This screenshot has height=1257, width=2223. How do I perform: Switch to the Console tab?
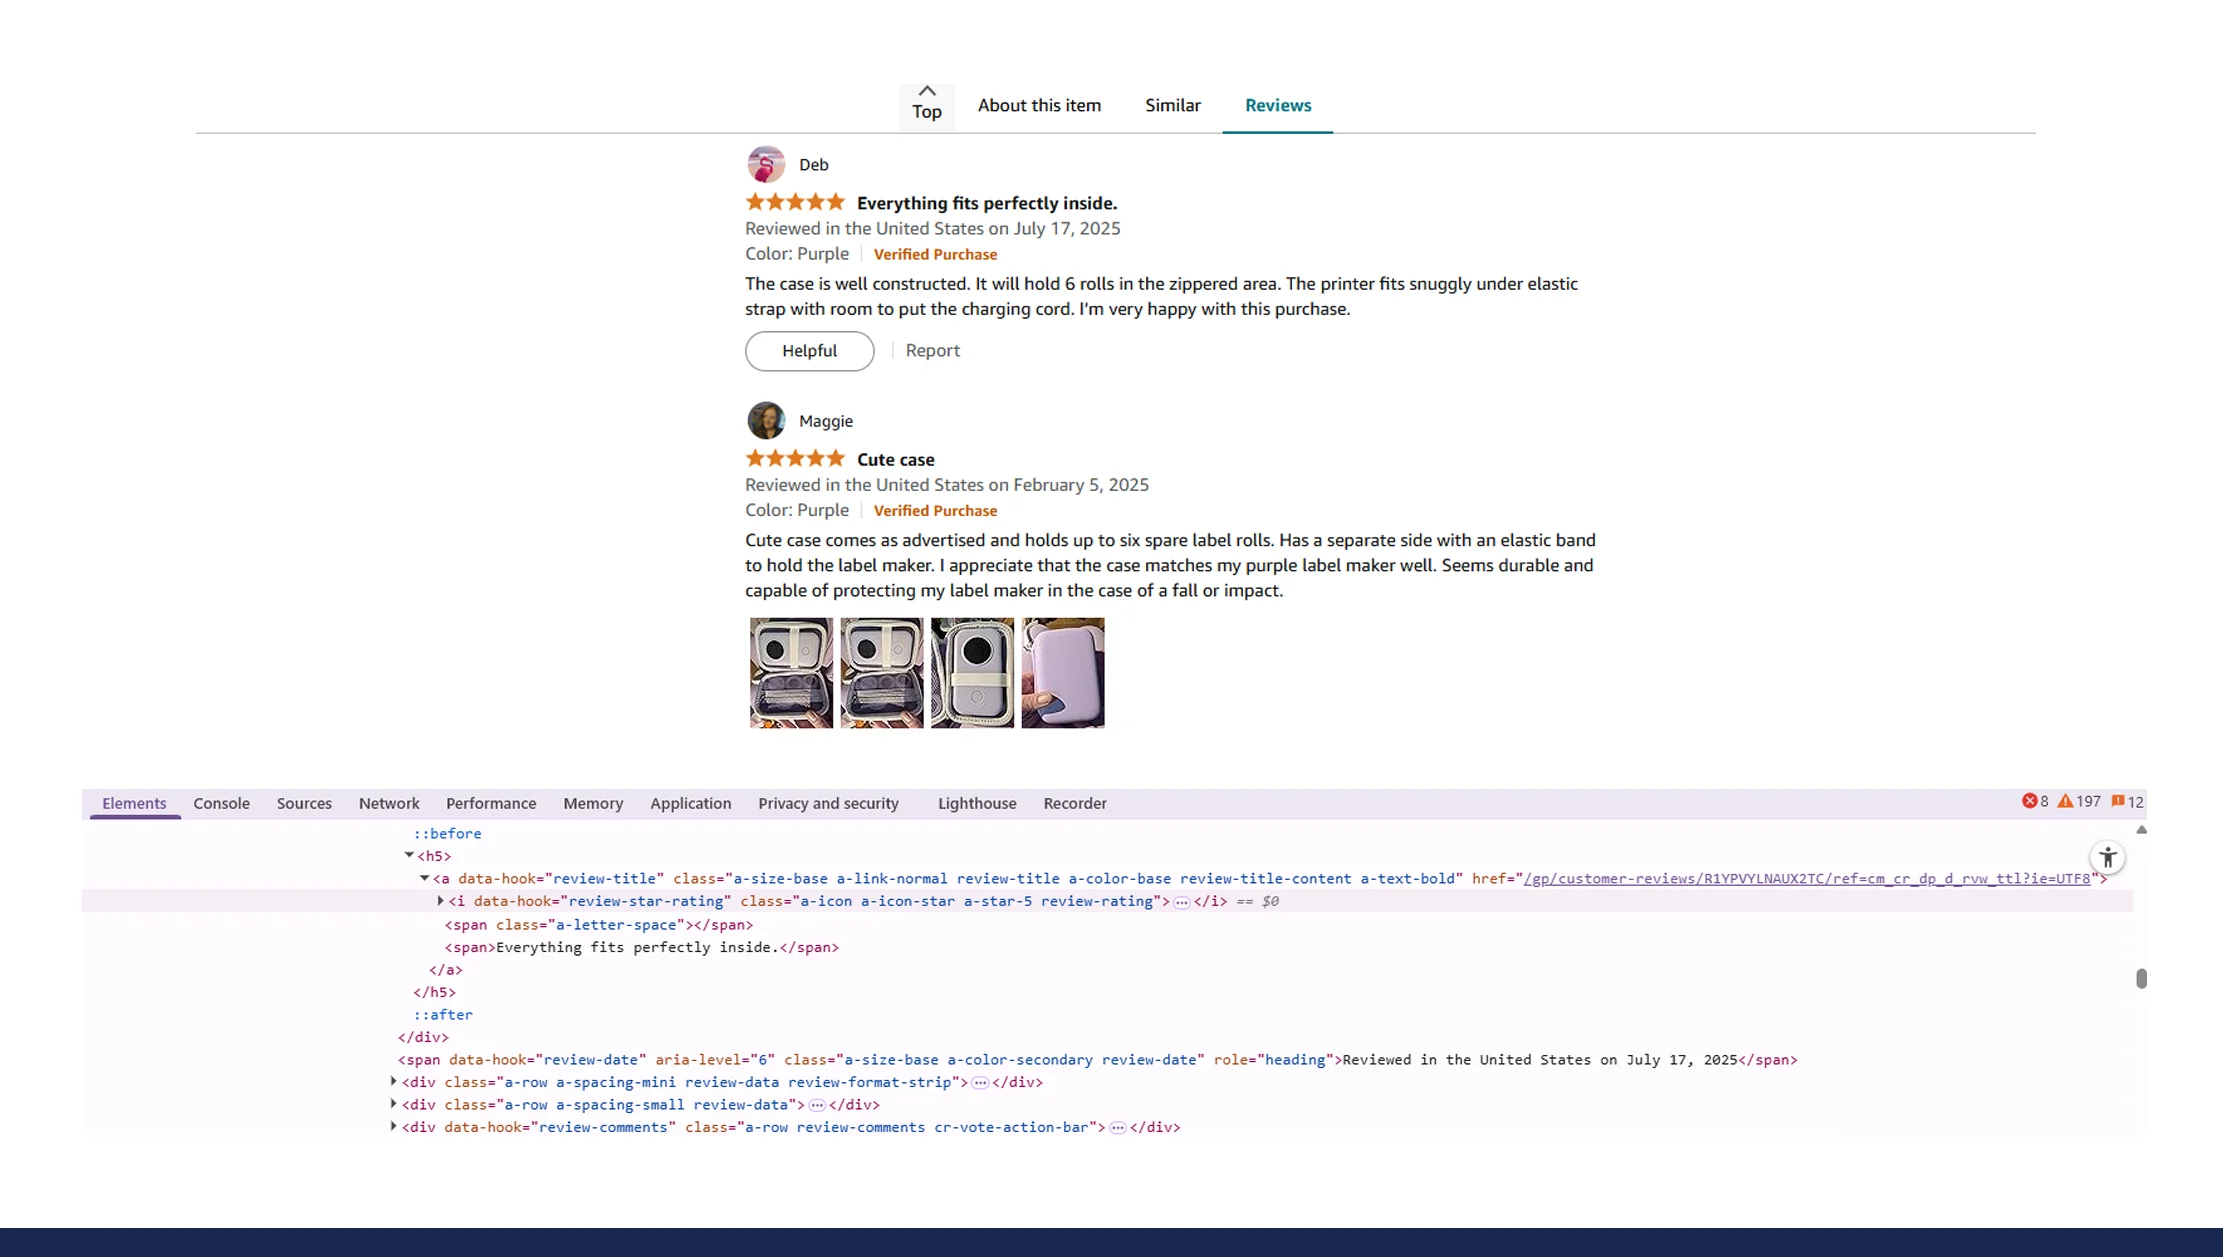pyautogui.click(x=221, y=803)
